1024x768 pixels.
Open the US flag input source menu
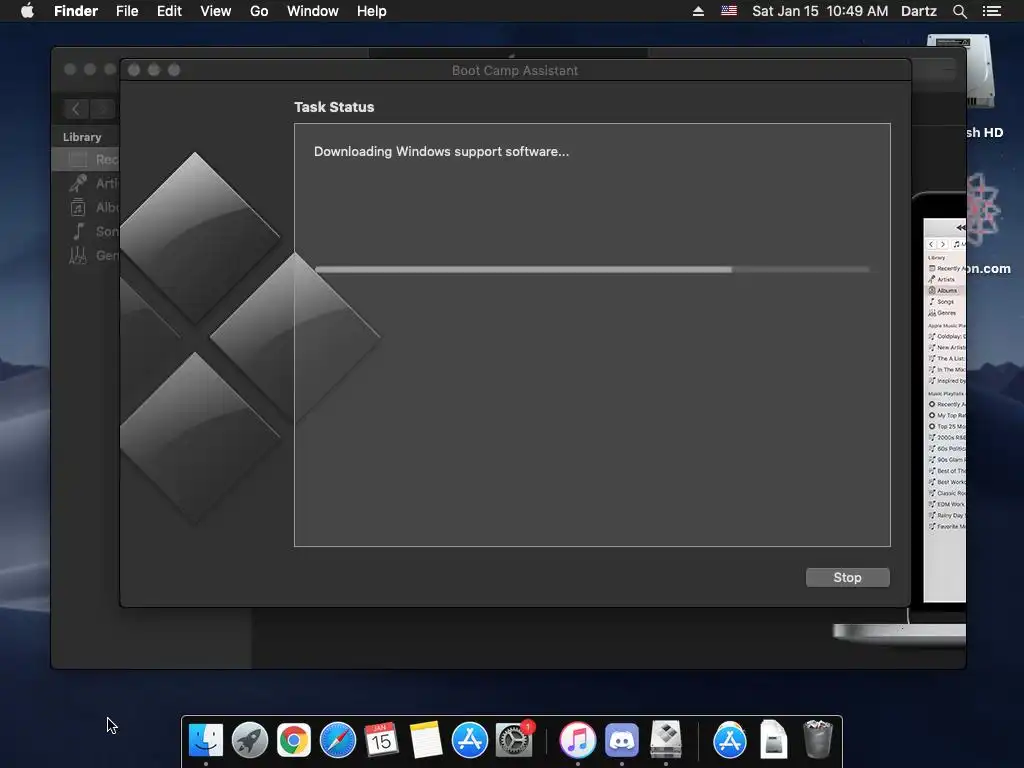coord(729,11)
